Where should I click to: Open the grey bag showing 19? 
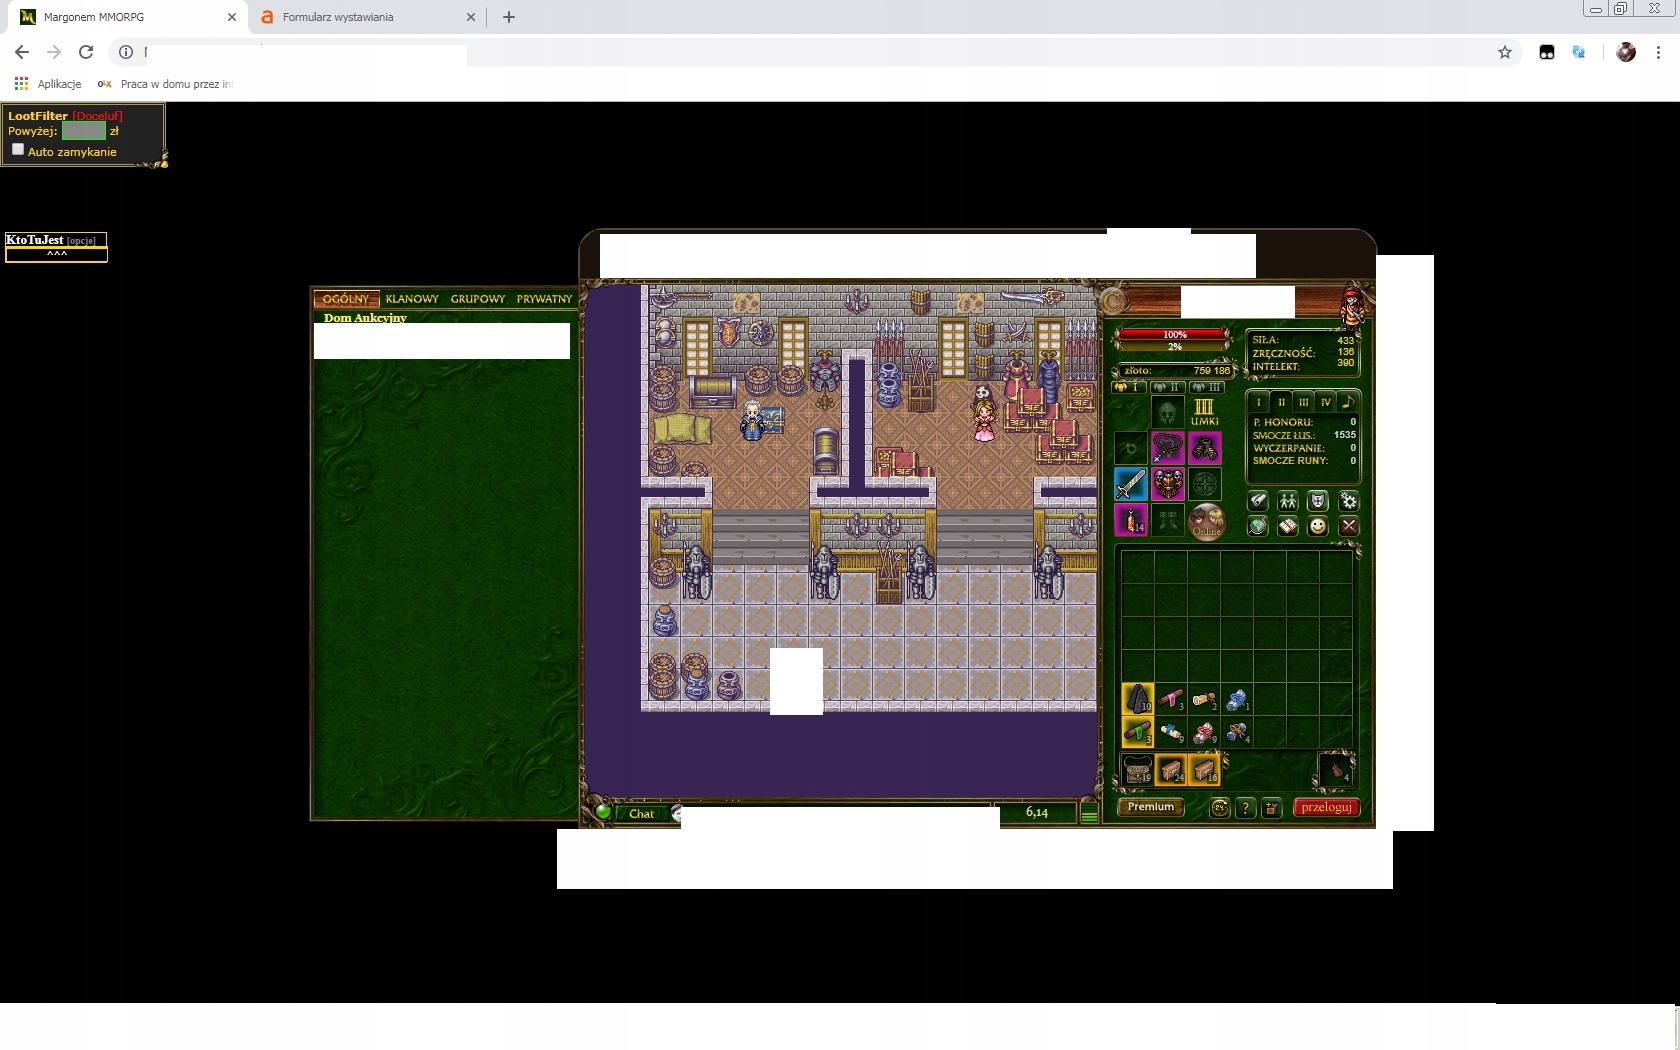point(1138,769)
